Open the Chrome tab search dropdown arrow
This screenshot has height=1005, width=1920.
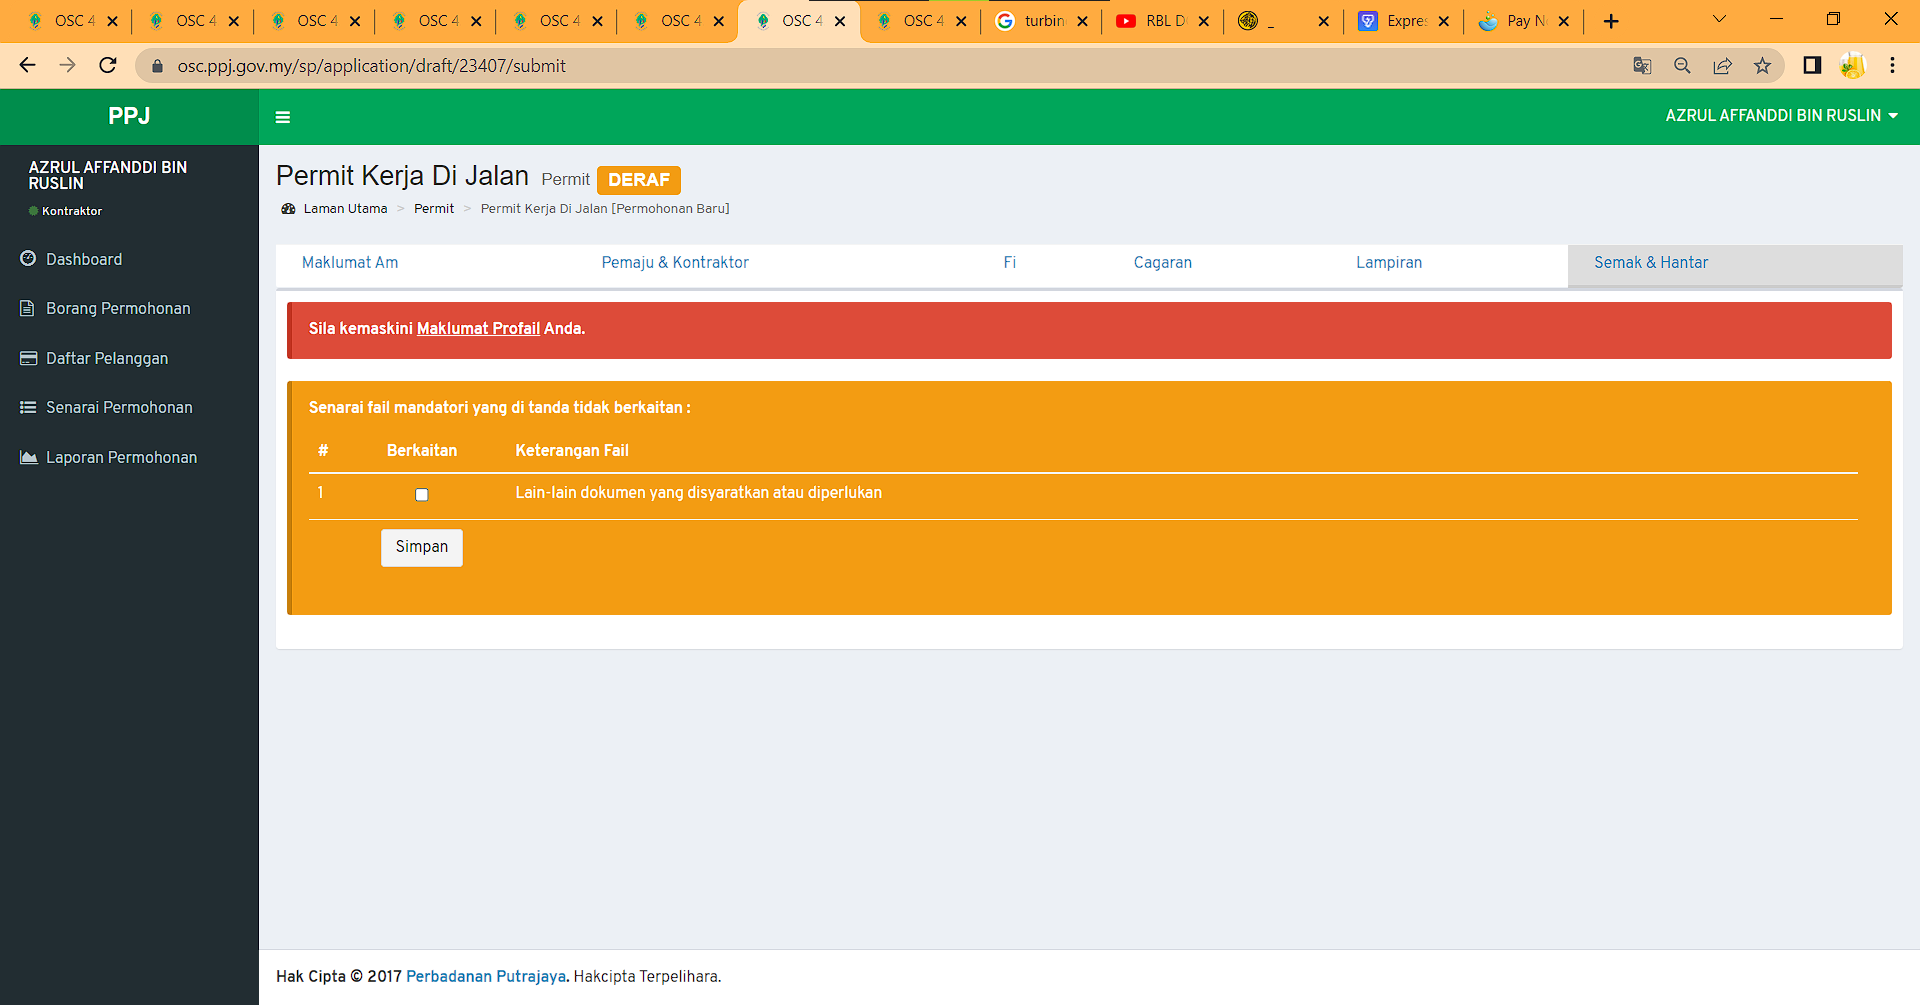pos(1719,20)
